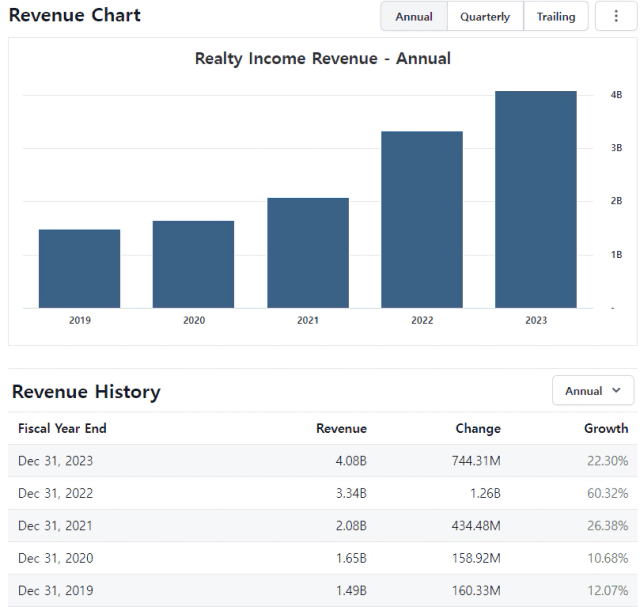Click the 1.65B revenue value
640x607 pixels.
351,558
